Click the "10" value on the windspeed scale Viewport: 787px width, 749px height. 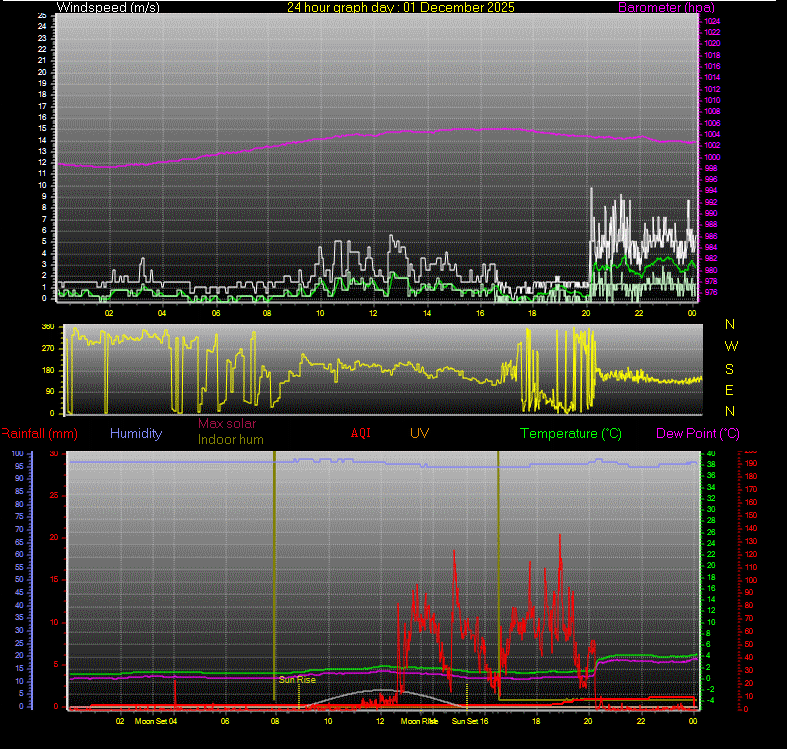click(42, 185)
